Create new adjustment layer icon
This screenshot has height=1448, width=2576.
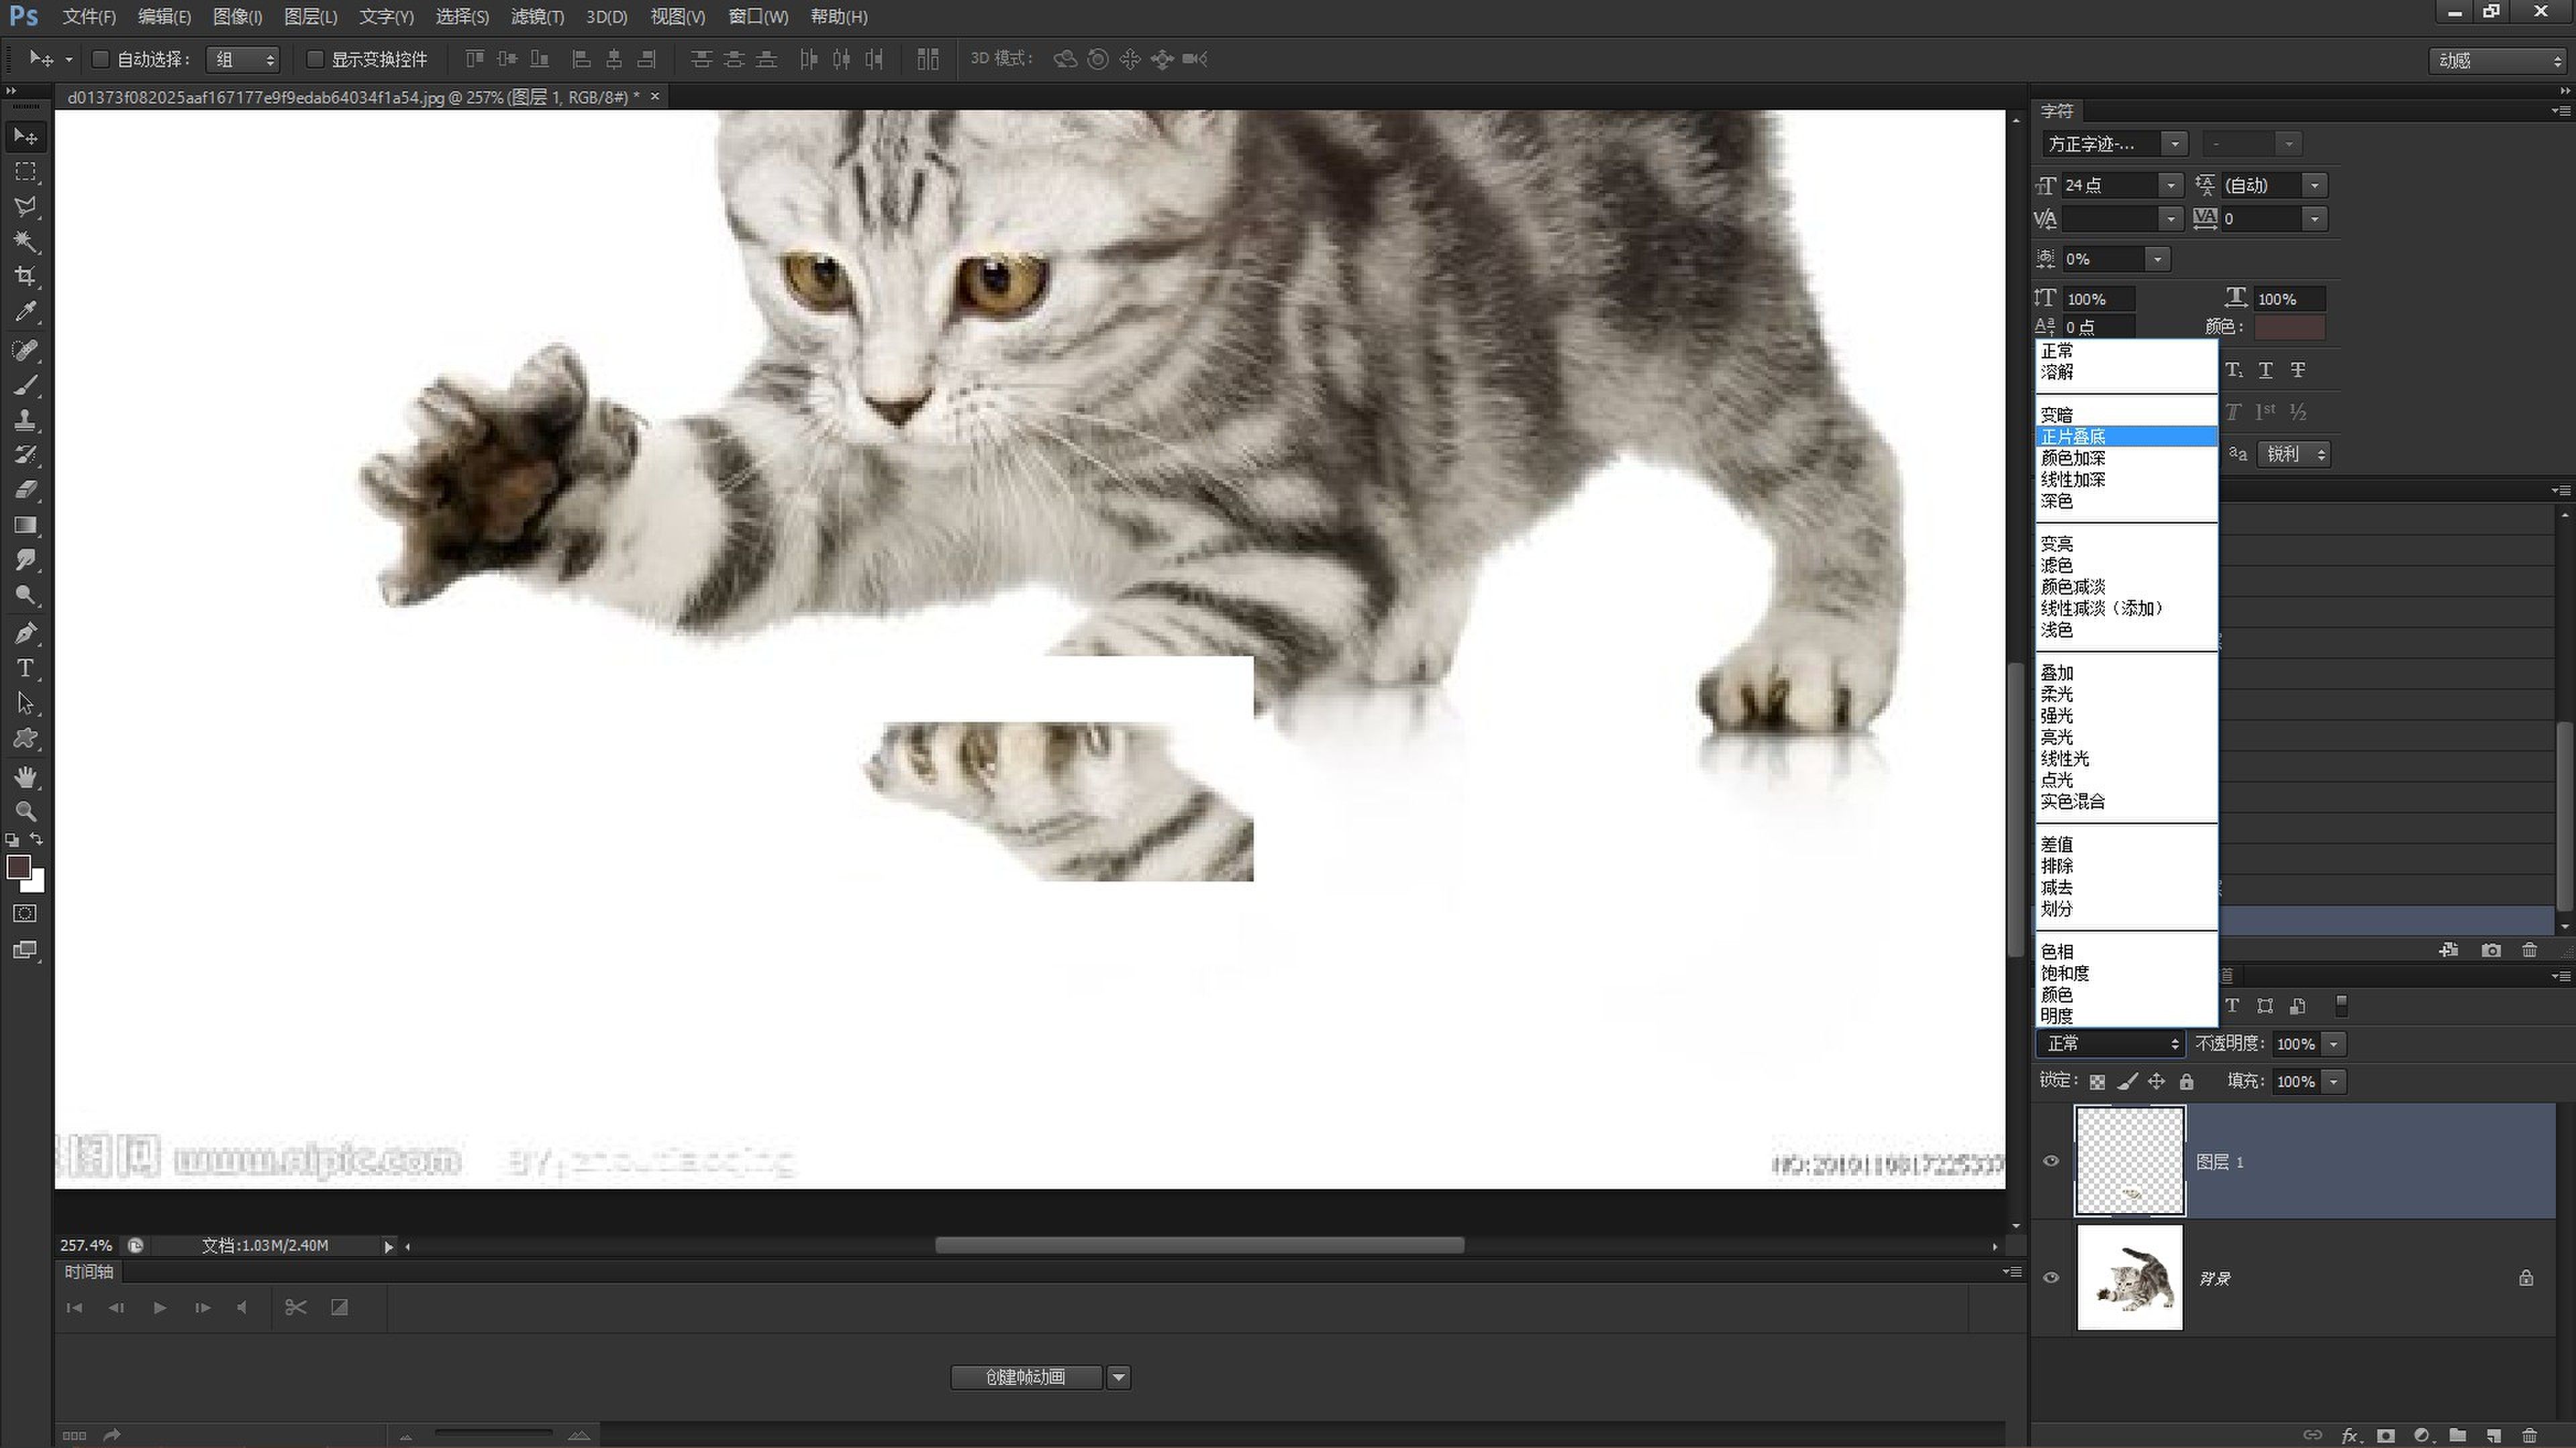[2422, 1436]
